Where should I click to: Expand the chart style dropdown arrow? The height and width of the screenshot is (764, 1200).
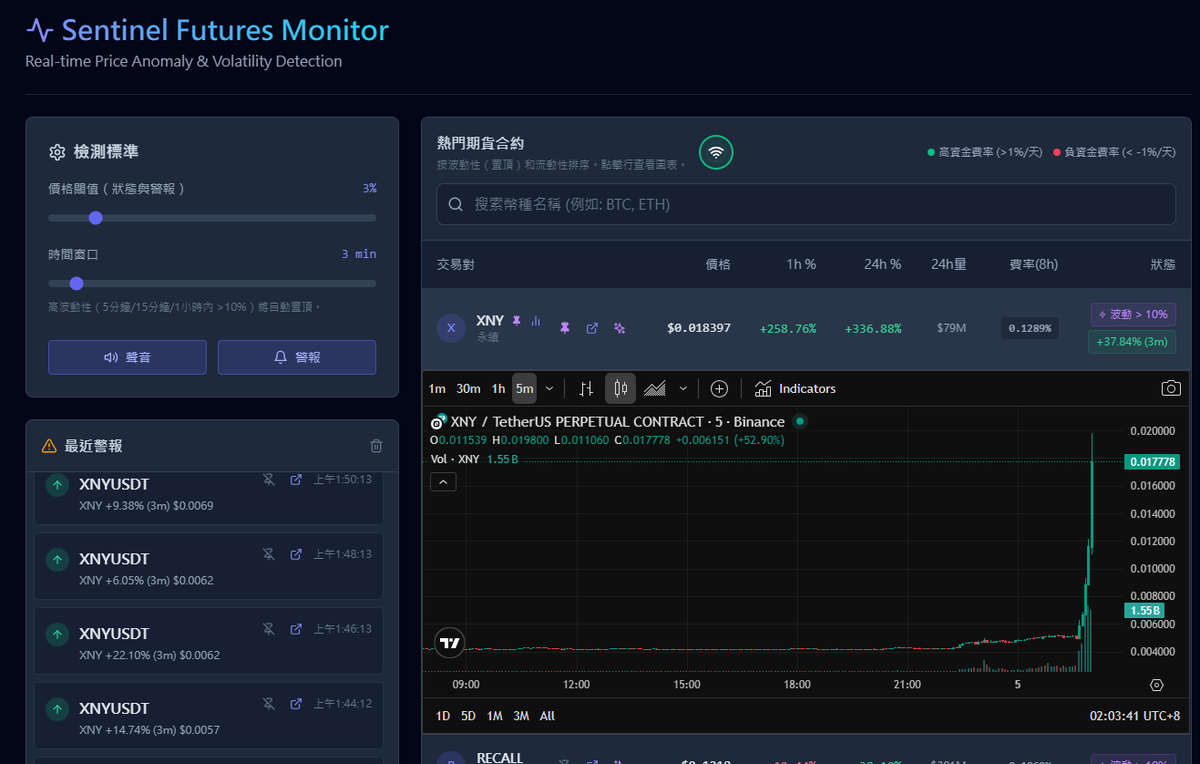(x=683, y=388)
